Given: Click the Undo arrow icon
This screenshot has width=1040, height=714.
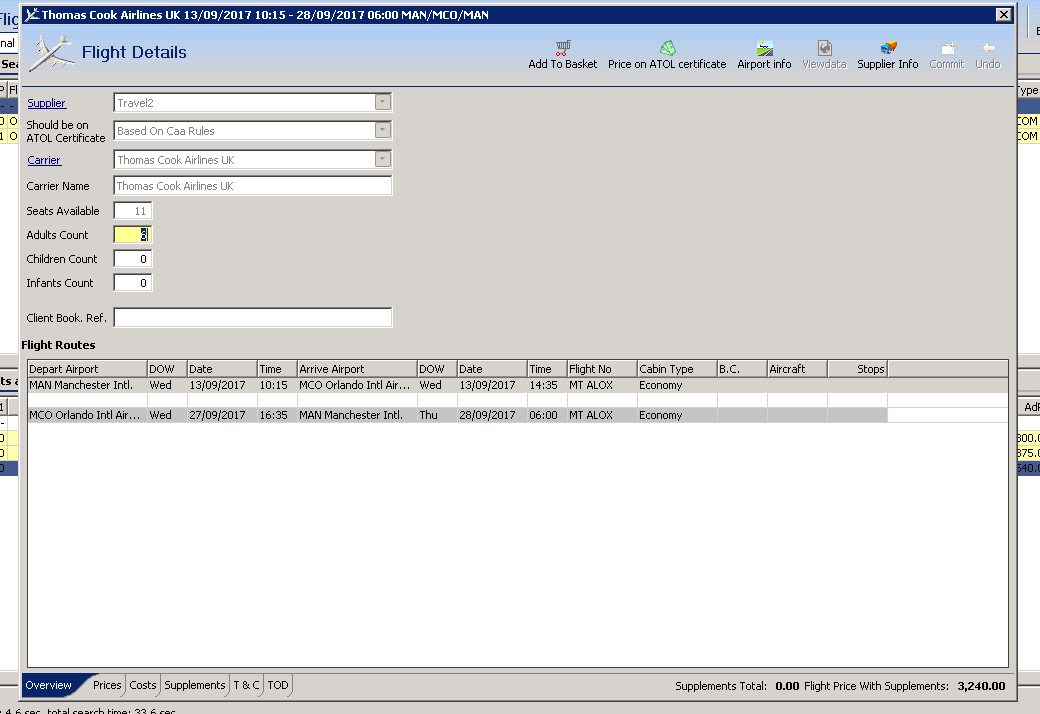Looking at the screenshot, I should [988, 48].
